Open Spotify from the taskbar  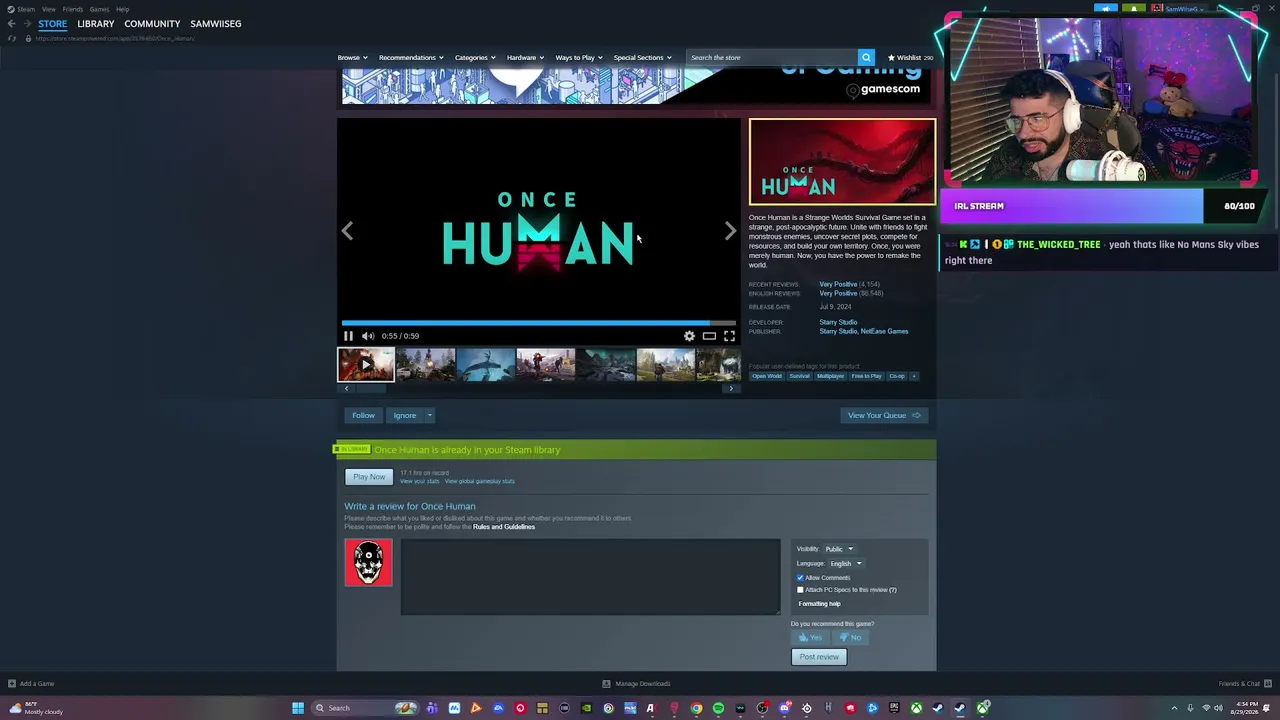718,708
